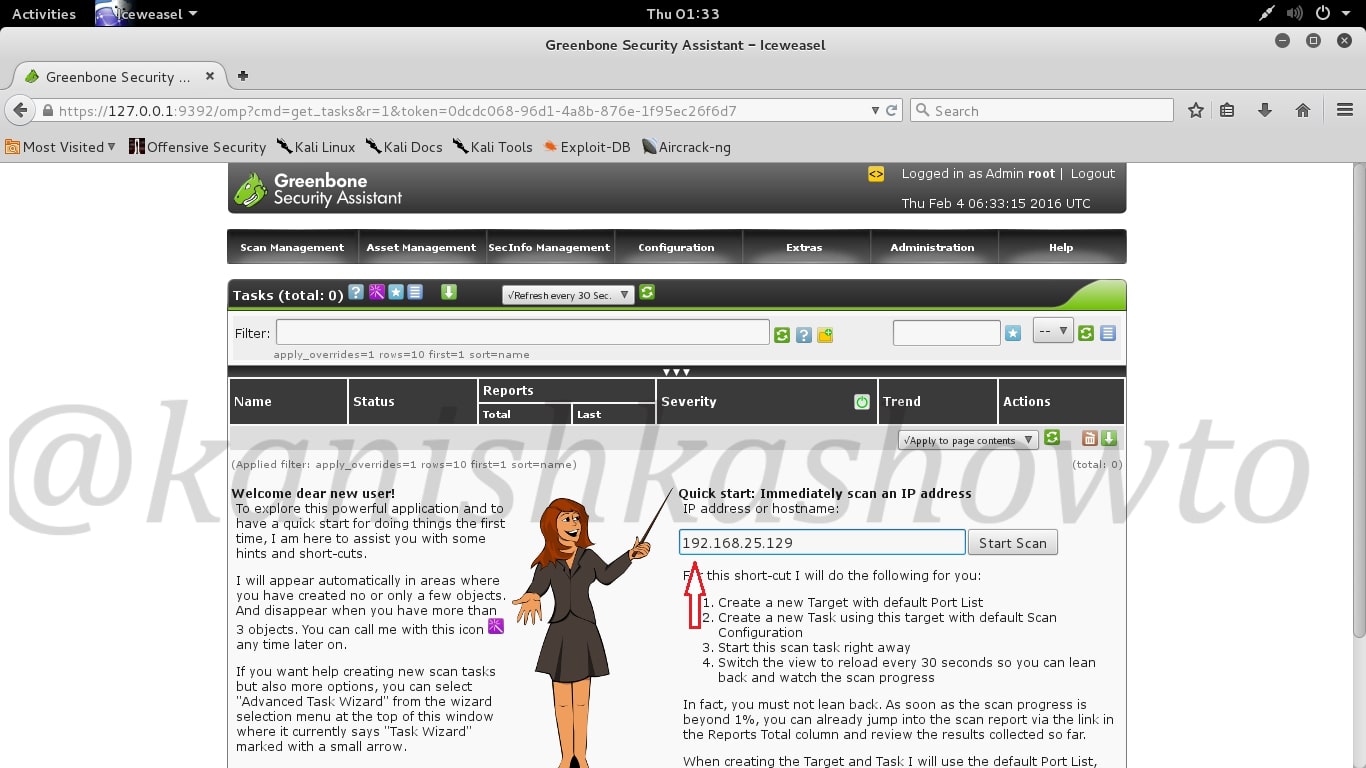Viewport: 1366px width, 768px height.
Task: Click the root username link
Action: click(1041, 173)
